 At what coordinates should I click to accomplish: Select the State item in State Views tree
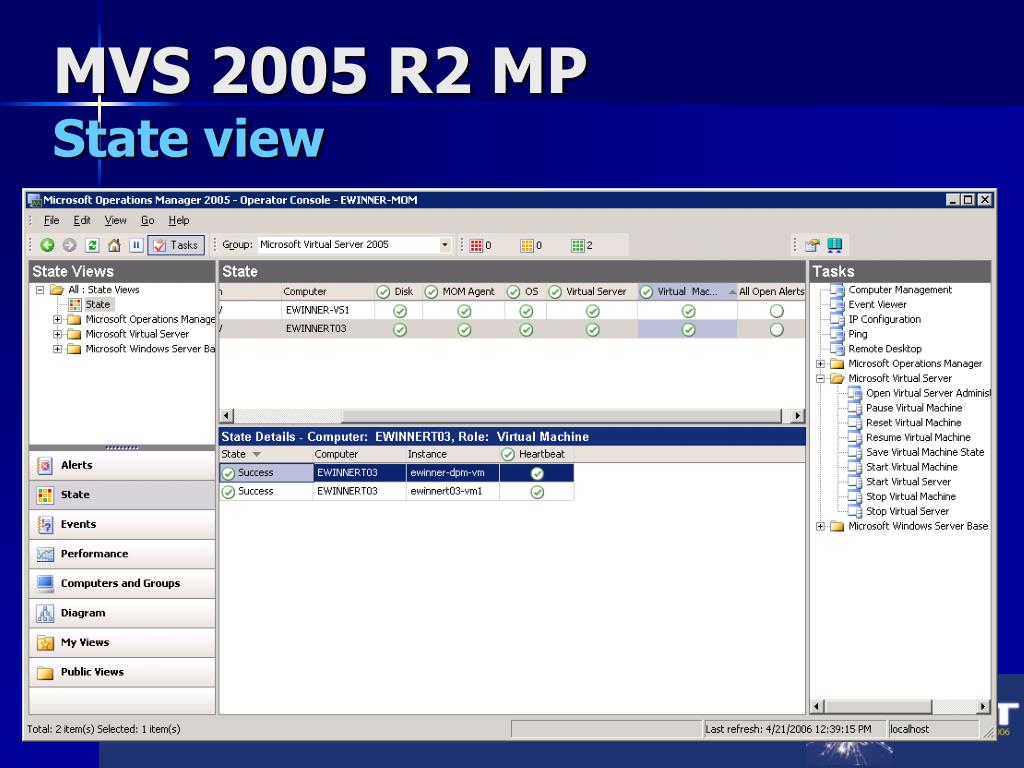[x=98, y=304]
